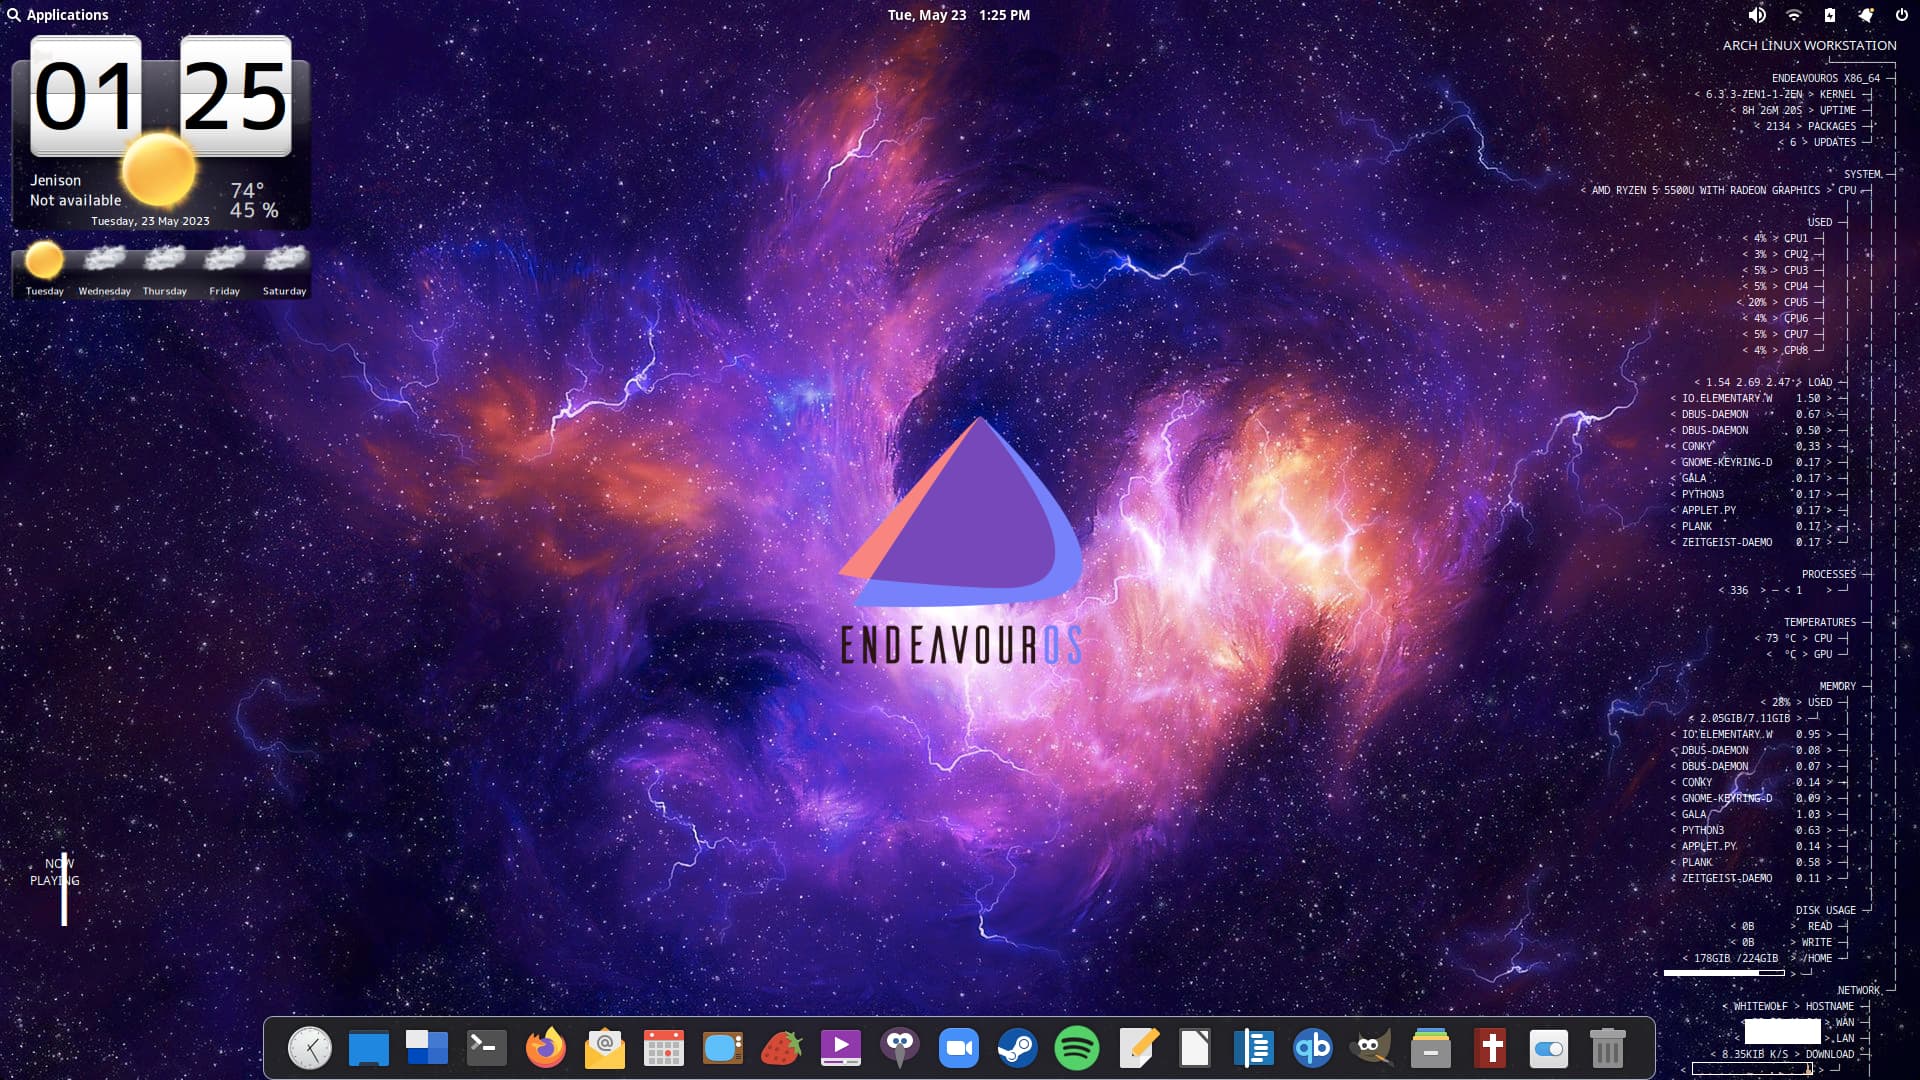Click the Jenison location label
1920x1080 pixels.
(55, 180)
